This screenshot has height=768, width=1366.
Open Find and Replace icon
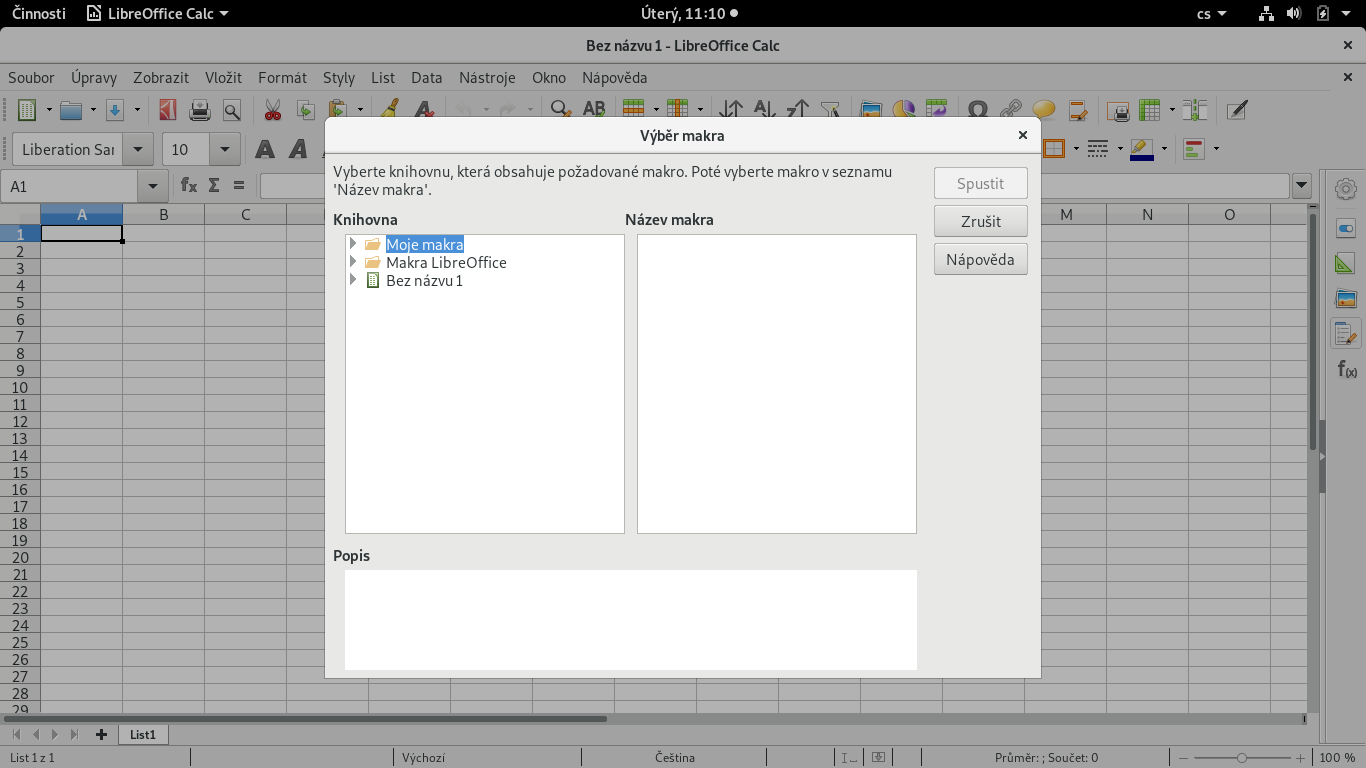click(x=561, y=110)
